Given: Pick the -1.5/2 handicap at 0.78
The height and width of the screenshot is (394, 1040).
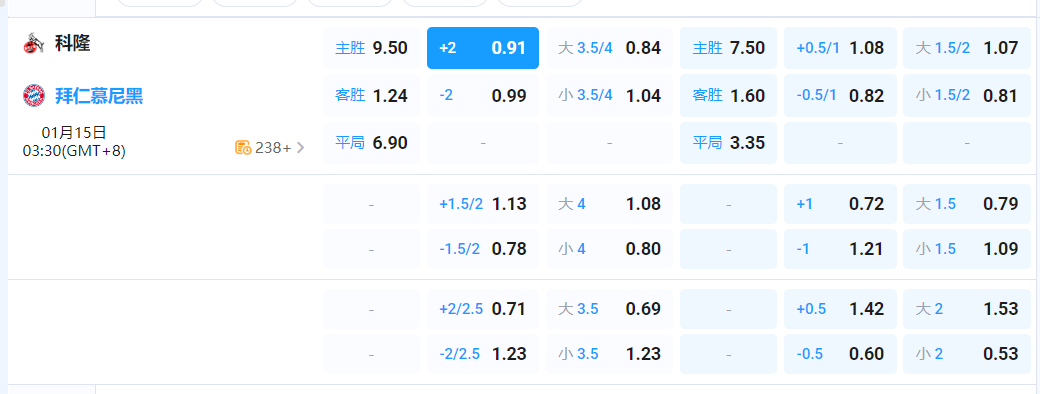Looking at the screenshot, I should click(x=483, y=249).
